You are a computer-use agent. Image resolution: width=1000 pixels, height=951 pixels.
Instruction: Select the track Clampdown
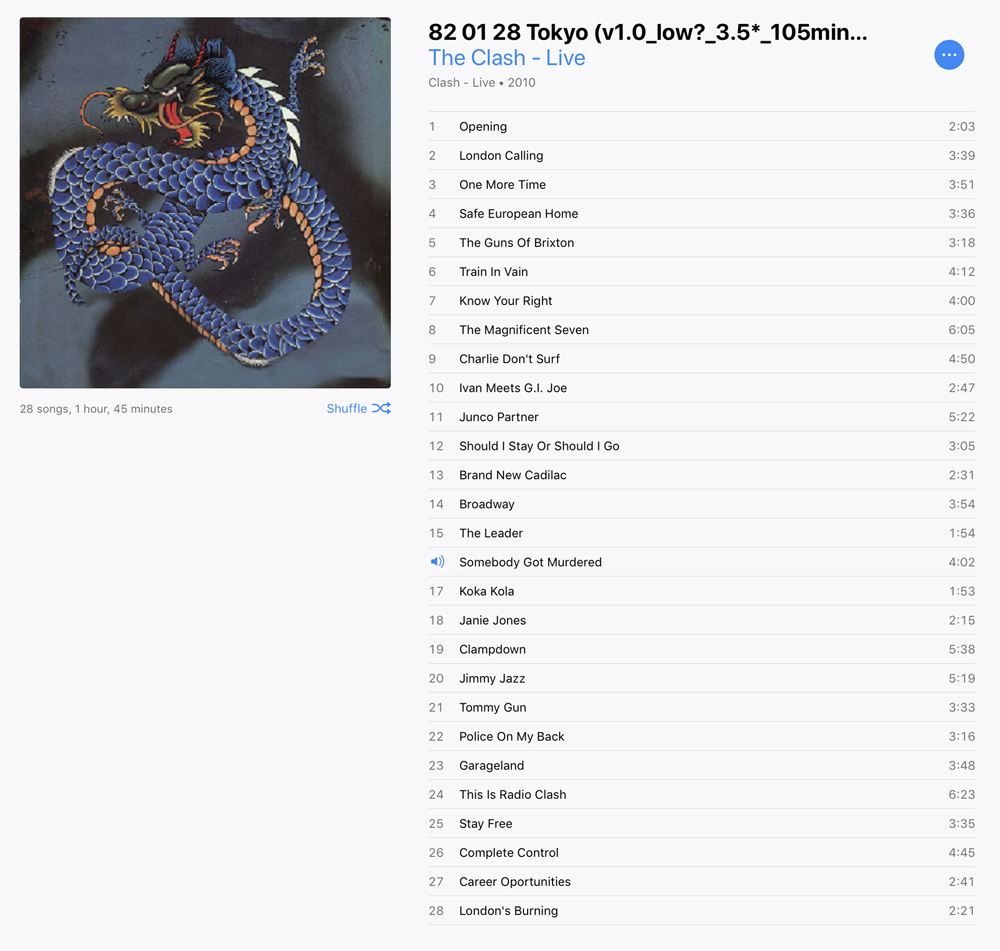point(702,649)
